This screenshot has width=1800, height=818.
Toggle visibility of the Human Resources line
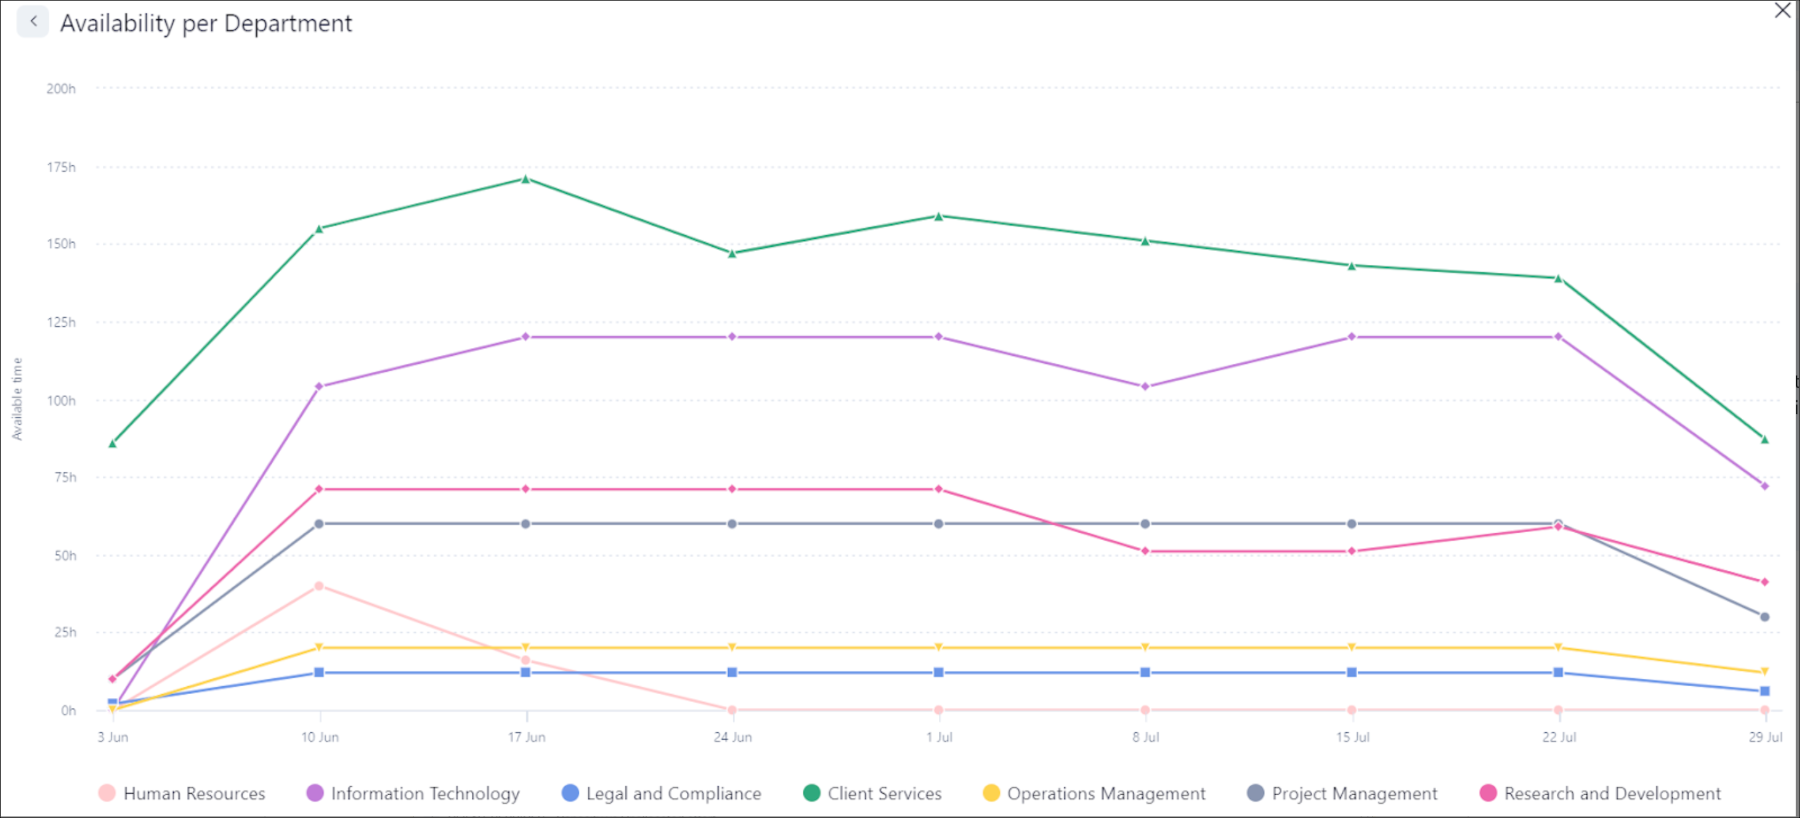pyautogui.click(x=194, y=793)
